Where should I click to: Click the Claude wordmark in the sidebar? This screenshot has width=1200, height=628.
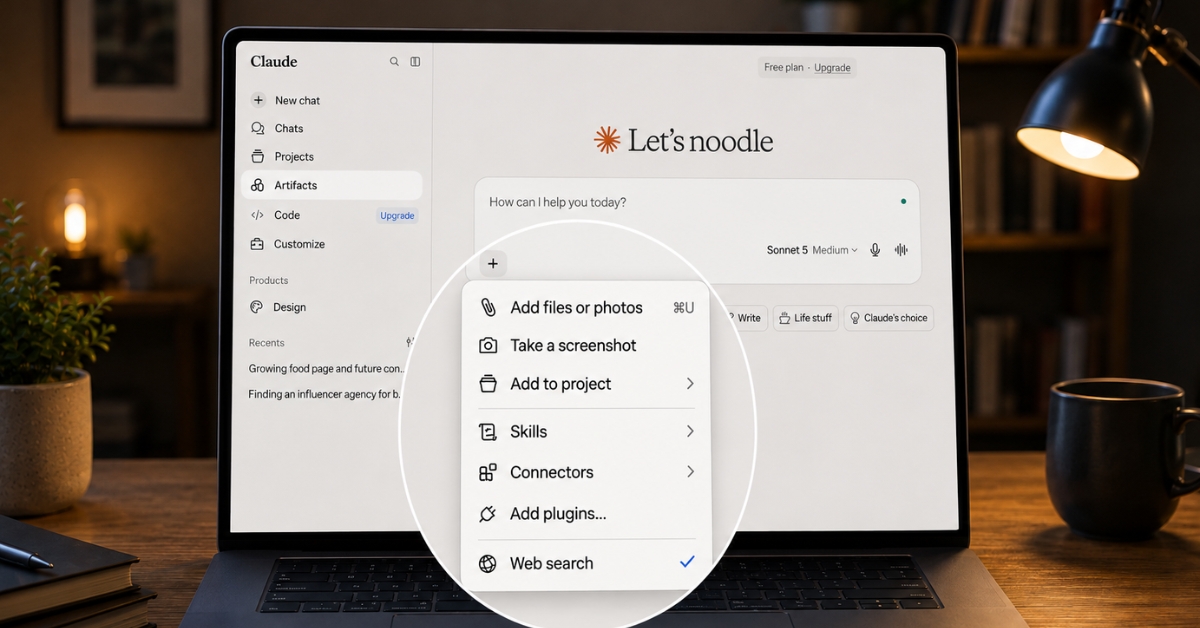click(x=274, y=61)
